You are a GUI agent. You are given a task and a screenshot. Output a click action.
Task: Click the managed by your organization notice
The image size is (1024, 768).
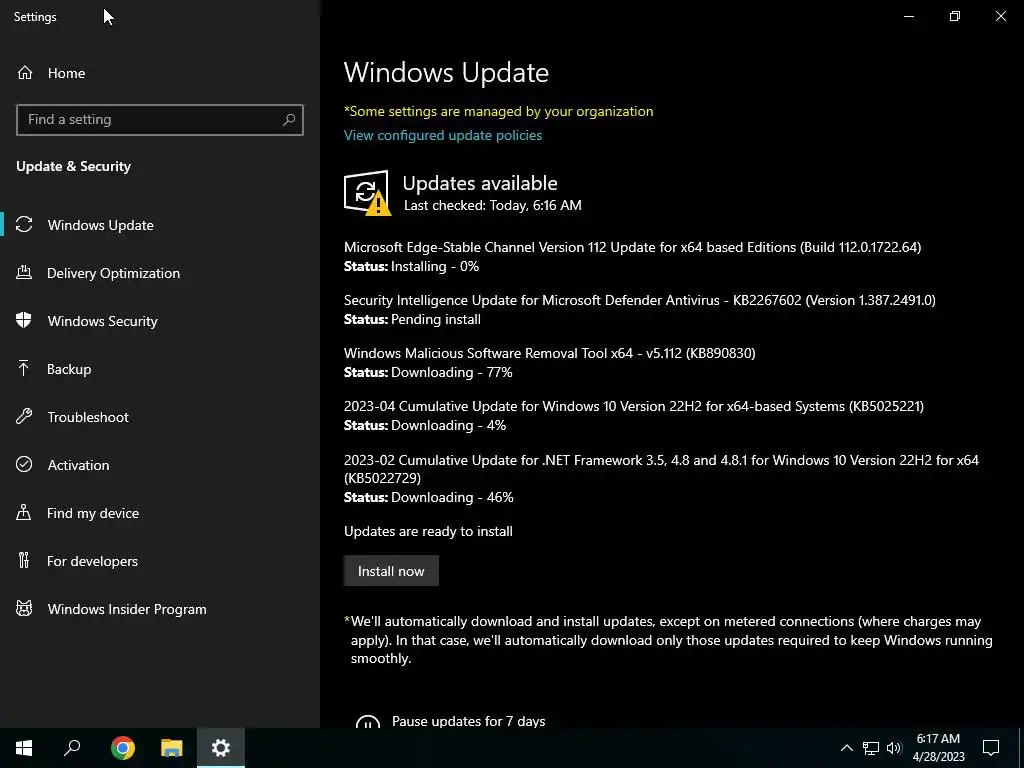(x=498, y=111)
